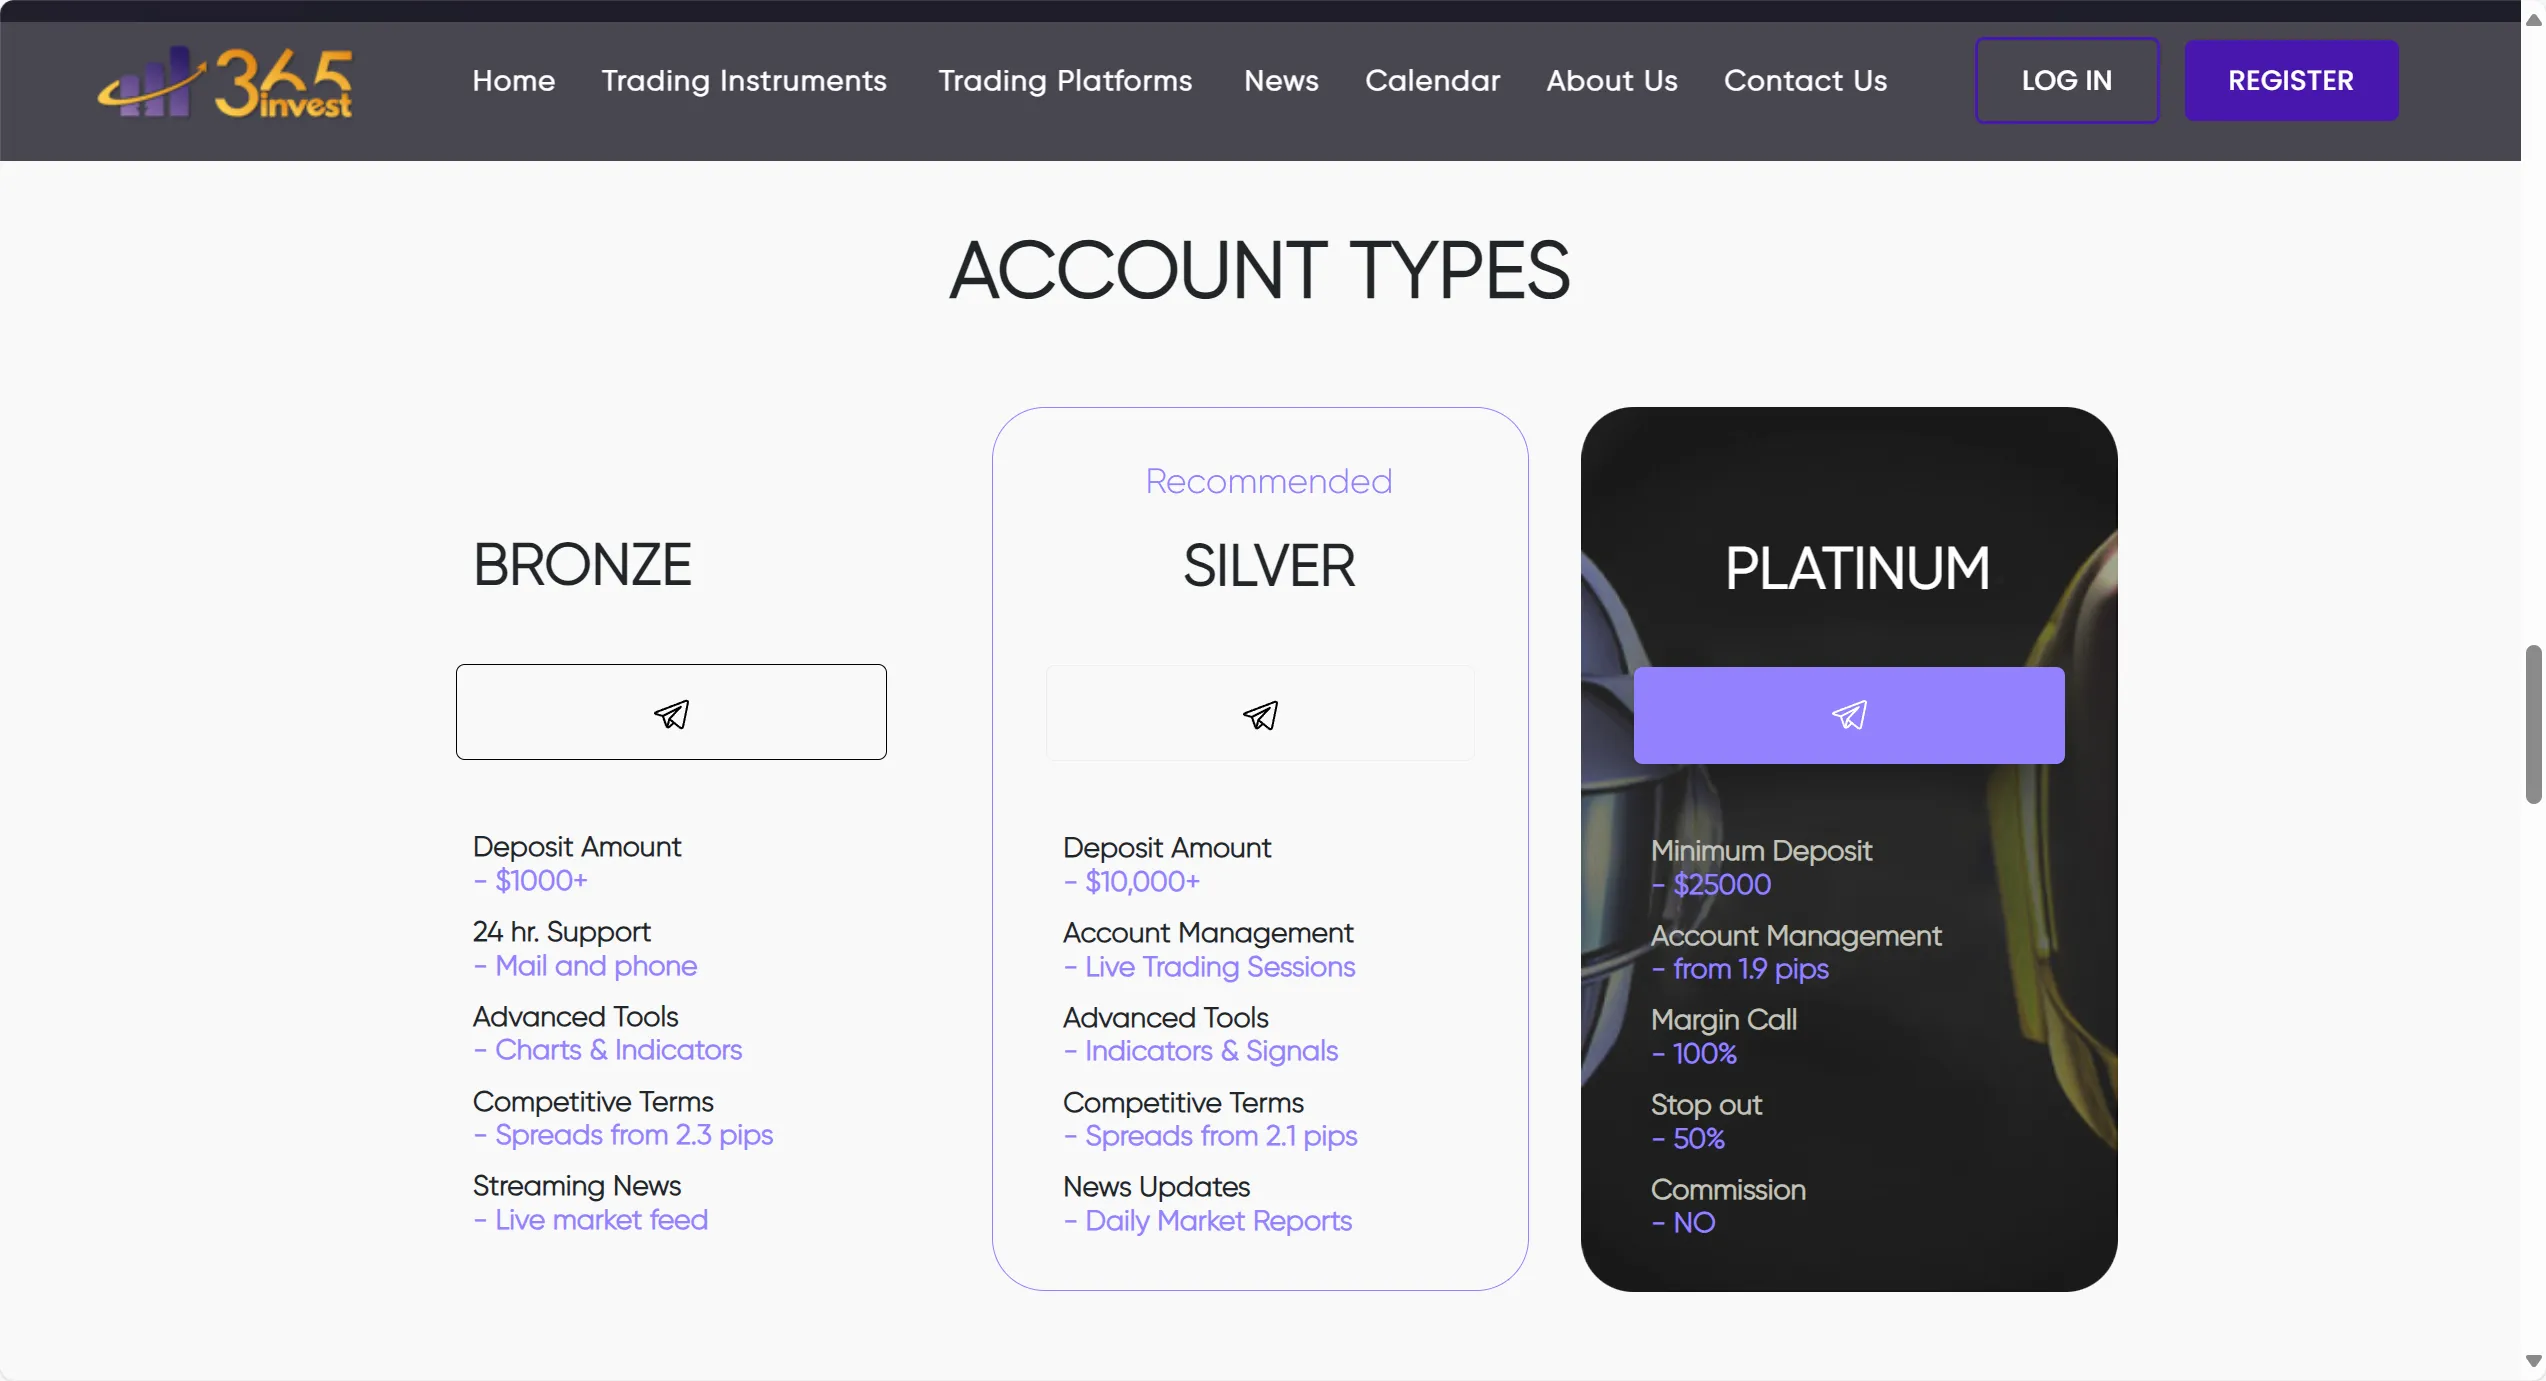Click "Live market feed" text

pyautogui.click(x=601, y=1220)
